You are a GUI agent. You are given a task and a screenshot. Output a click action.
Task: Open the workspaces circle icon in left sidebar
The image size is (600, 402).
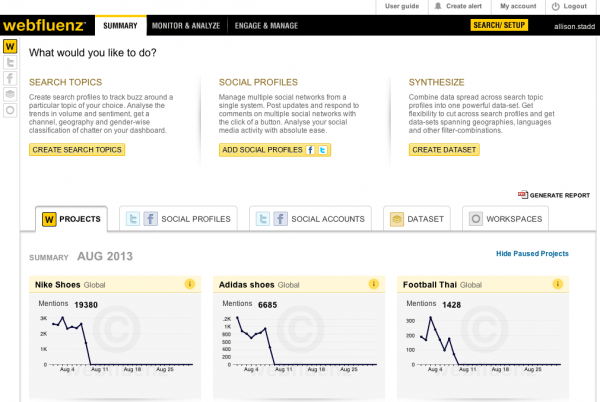[10, 111]
